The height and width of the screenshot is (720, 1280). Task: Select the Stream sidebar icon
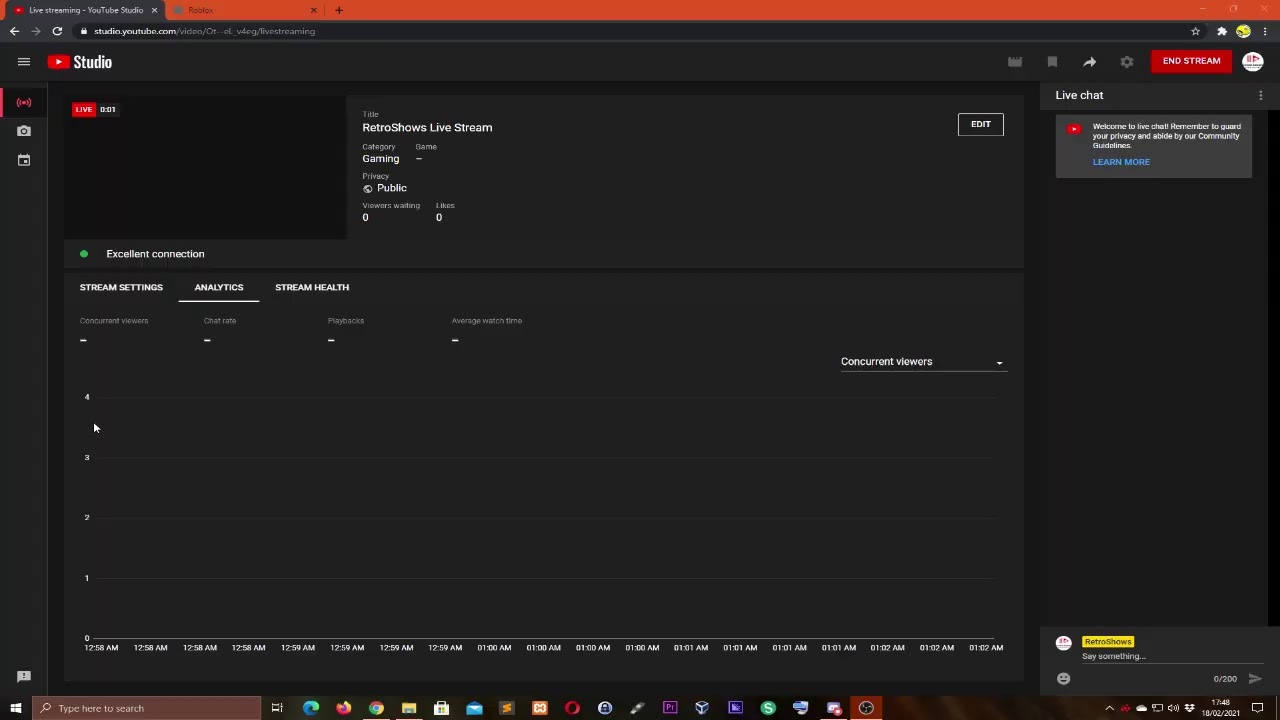pyautogui.click(x=24, y=102)
